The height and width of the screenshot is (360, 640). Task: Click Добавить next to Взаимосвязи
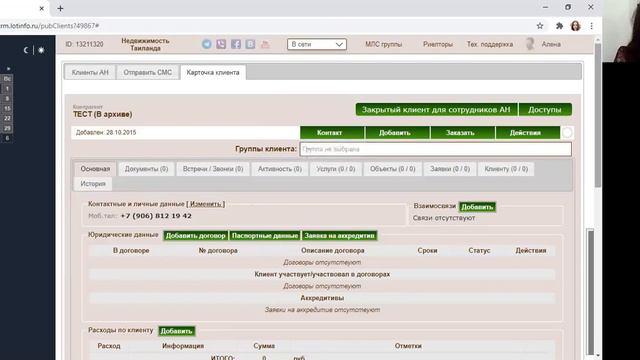(477, 207)
